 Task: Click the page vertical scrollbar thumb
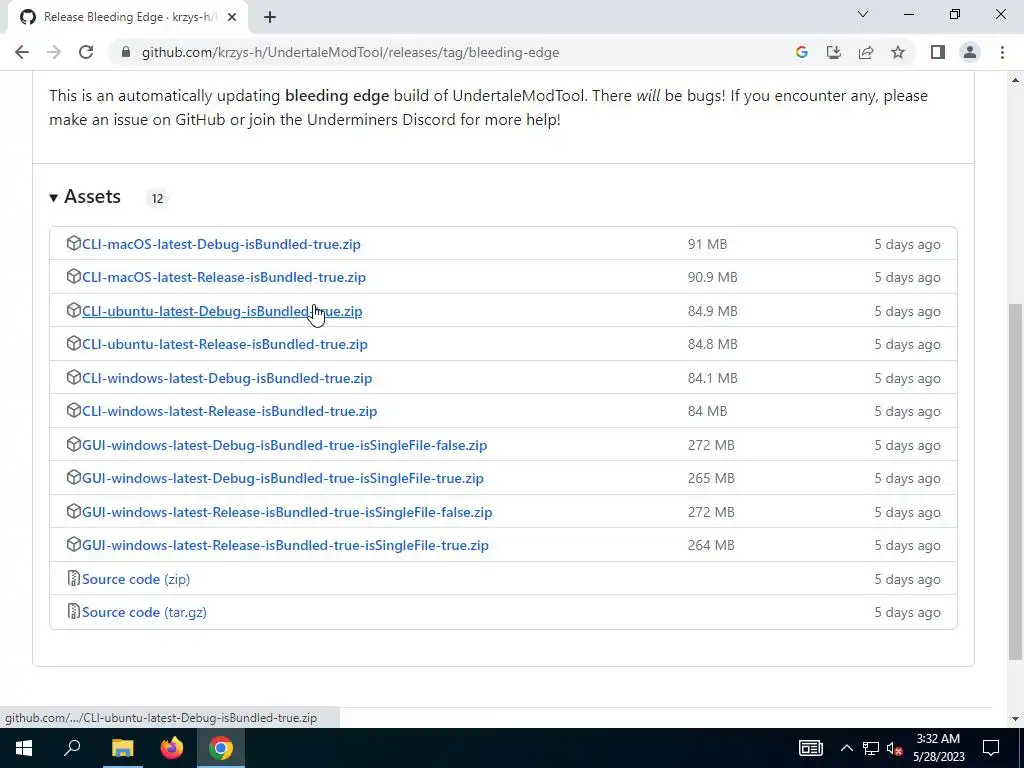1015,482
